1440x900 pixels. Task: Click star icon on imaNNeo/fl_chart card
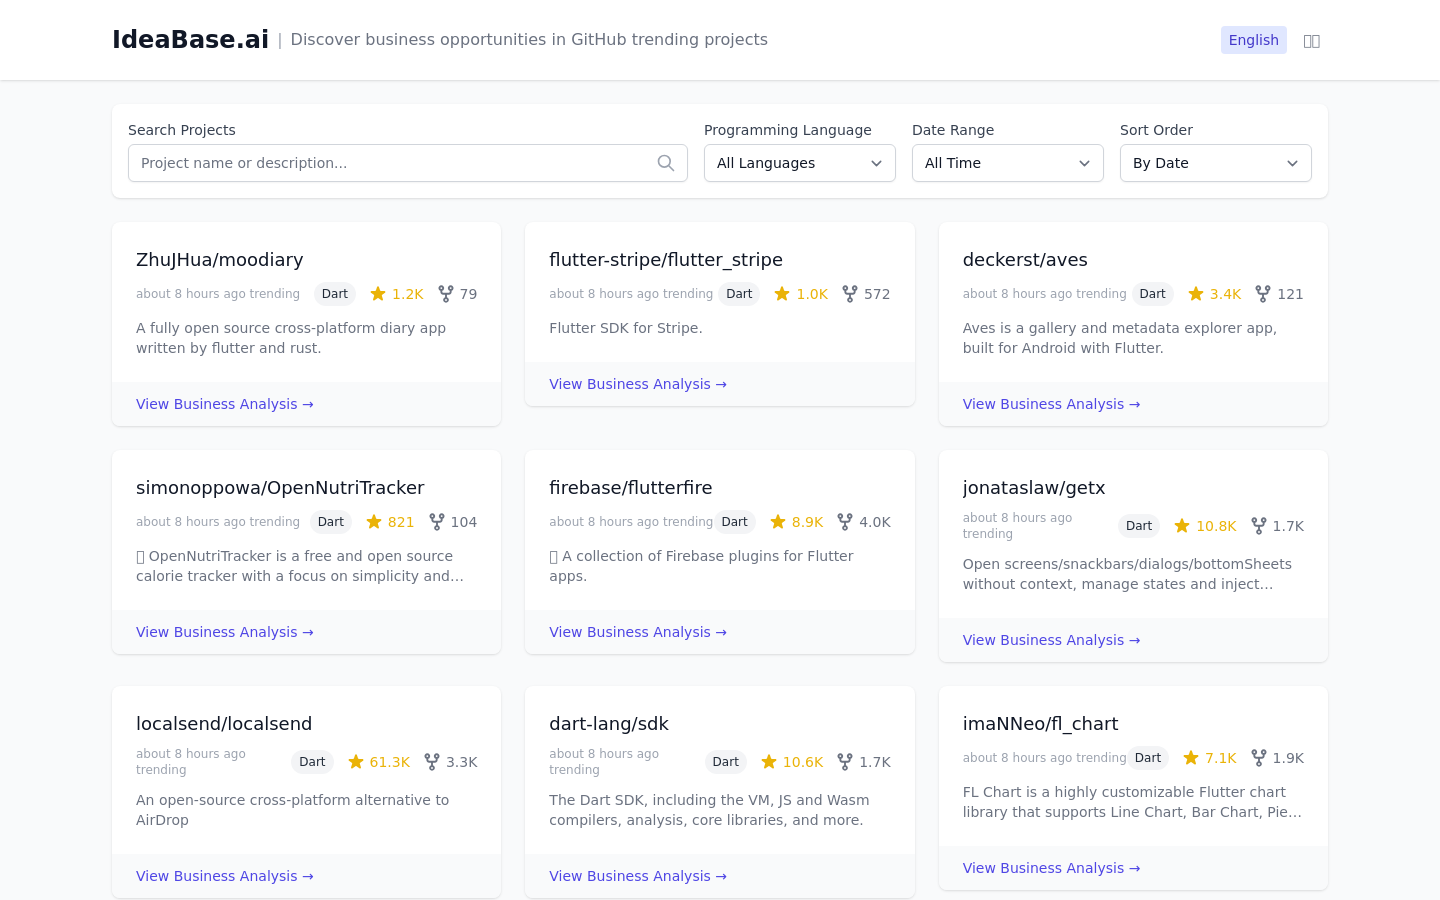click(x=1191, y=758)
